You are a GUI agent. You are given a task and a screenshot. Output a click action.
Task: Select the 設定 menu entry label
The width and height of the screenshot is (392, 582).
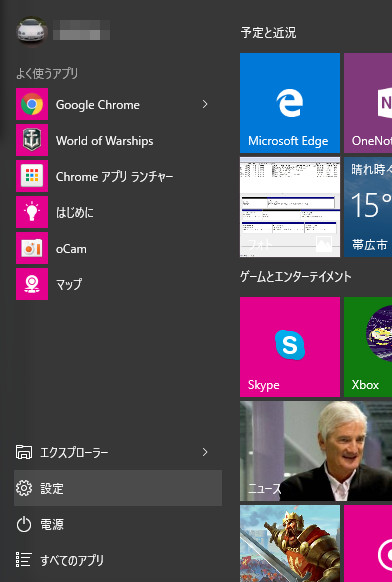[x=52, y=488]
